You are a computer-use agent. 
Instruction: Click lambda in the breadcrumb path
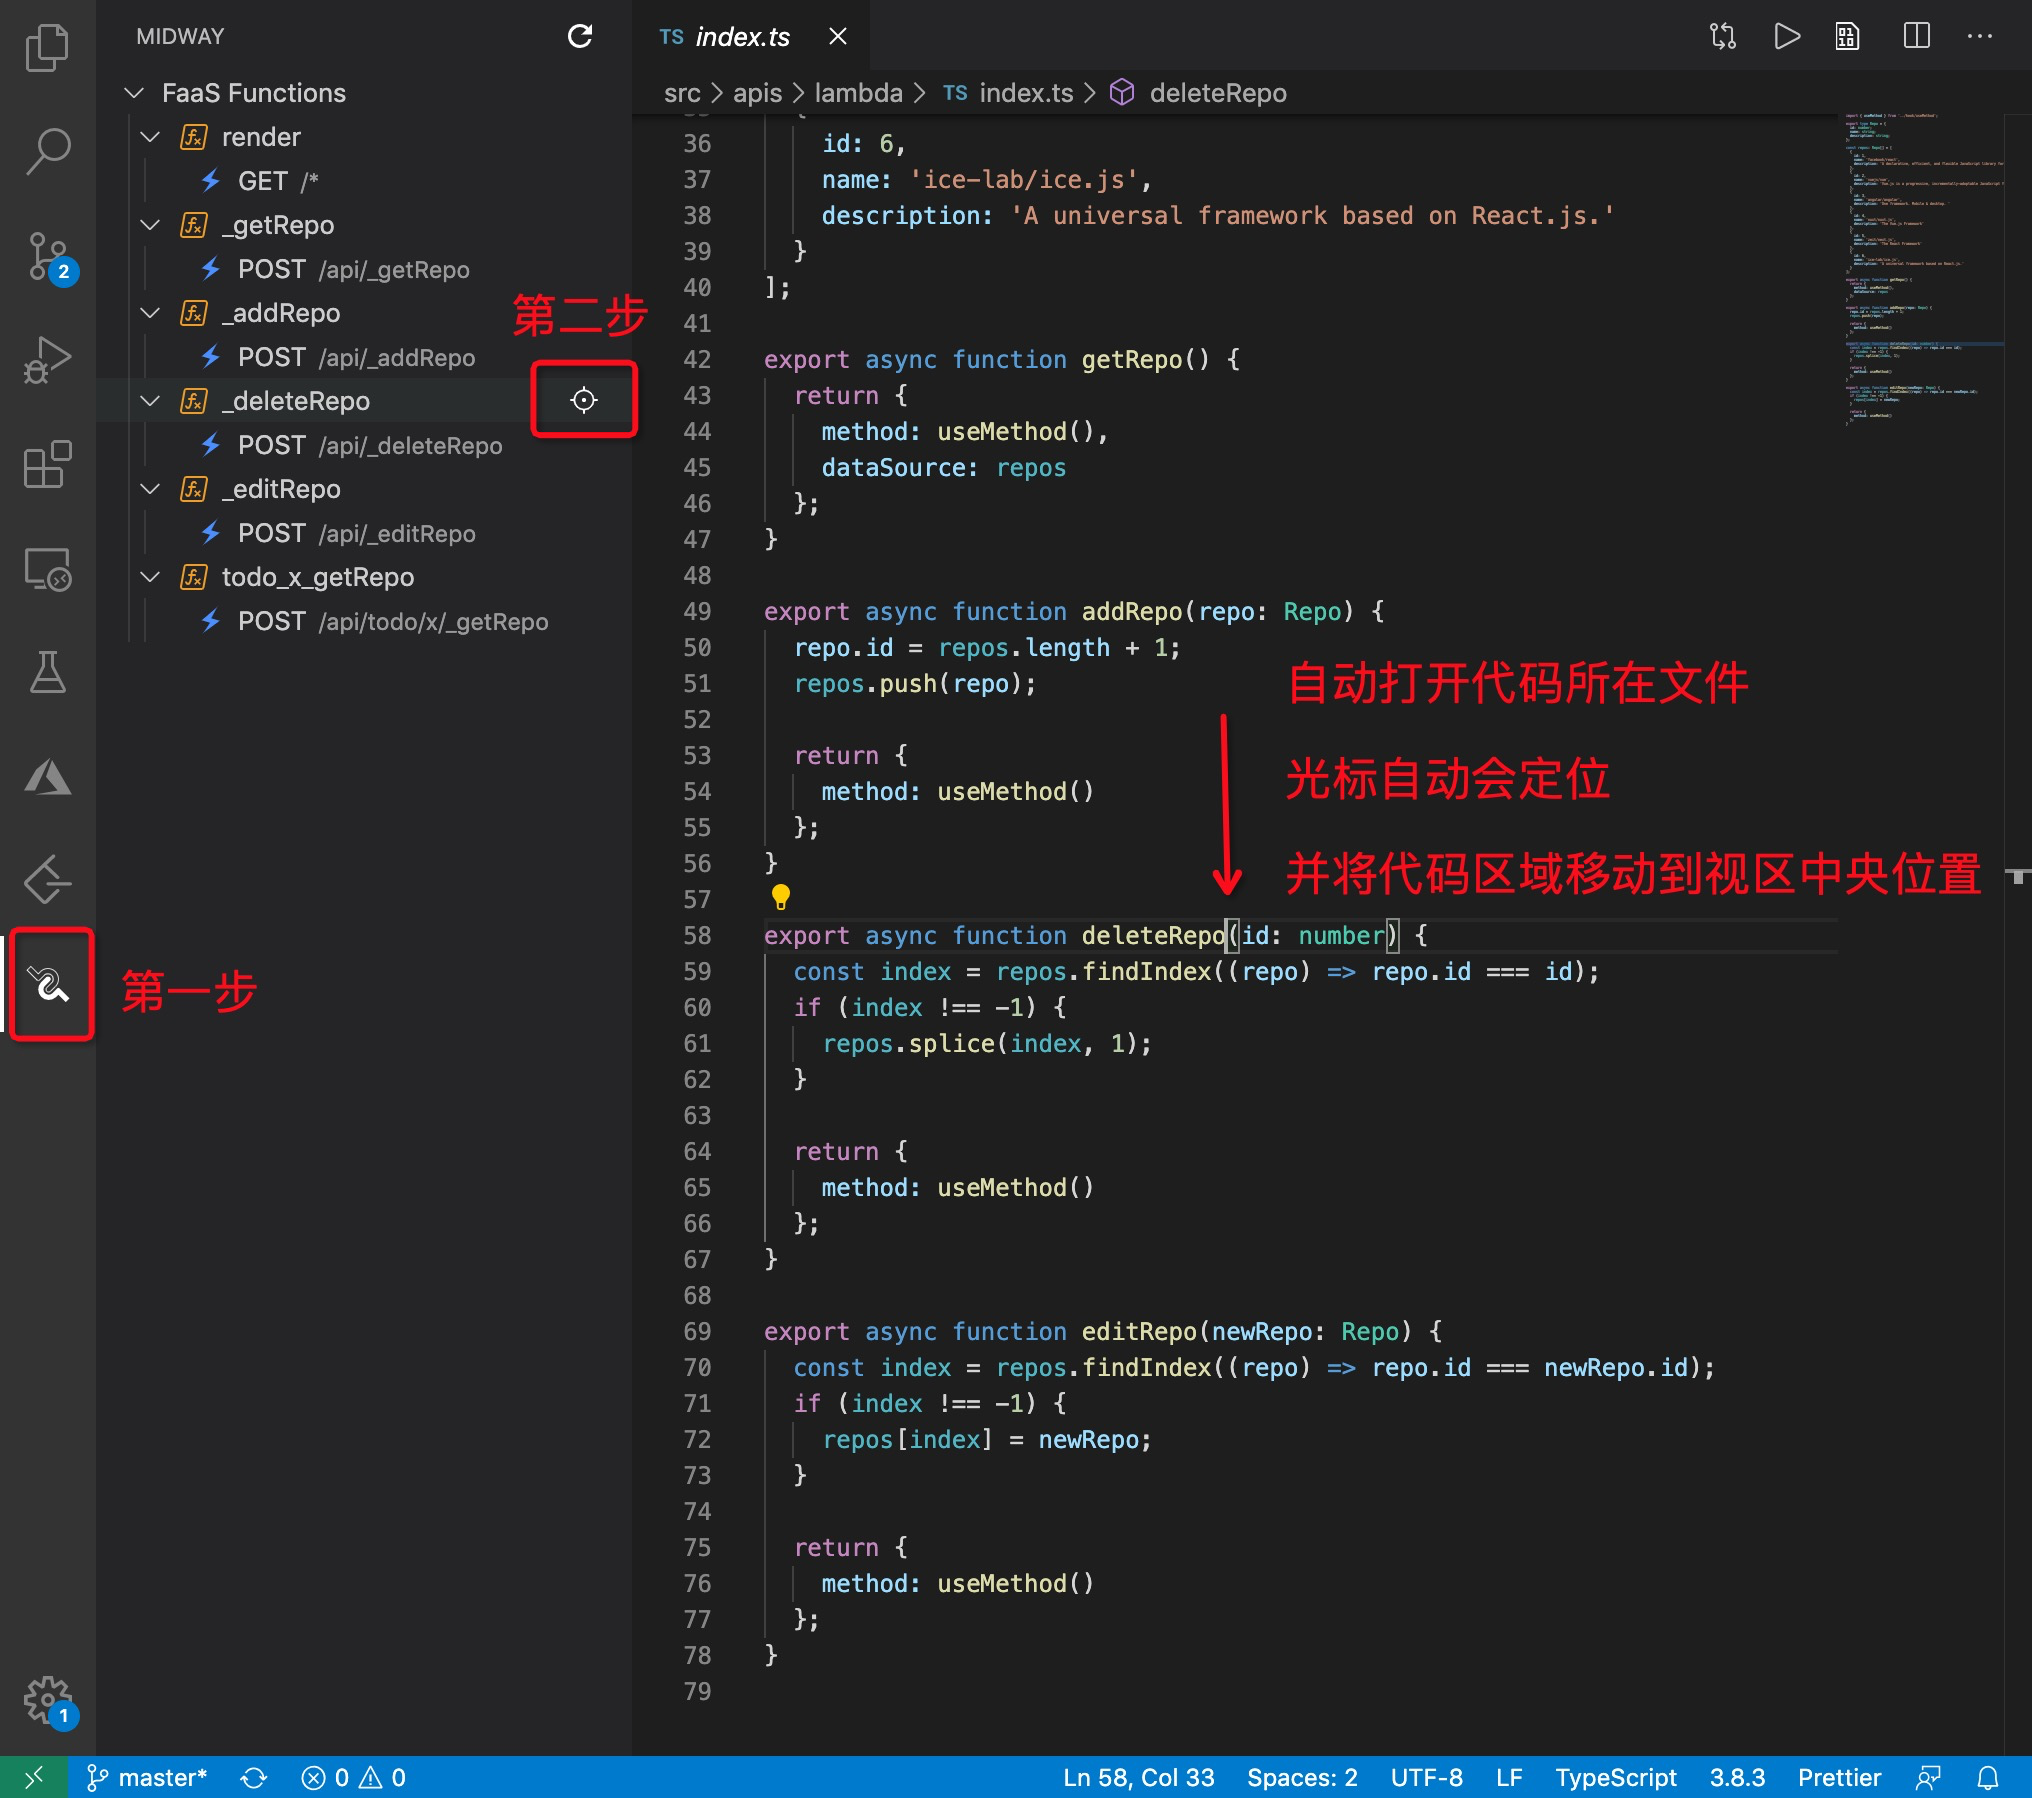858,93
